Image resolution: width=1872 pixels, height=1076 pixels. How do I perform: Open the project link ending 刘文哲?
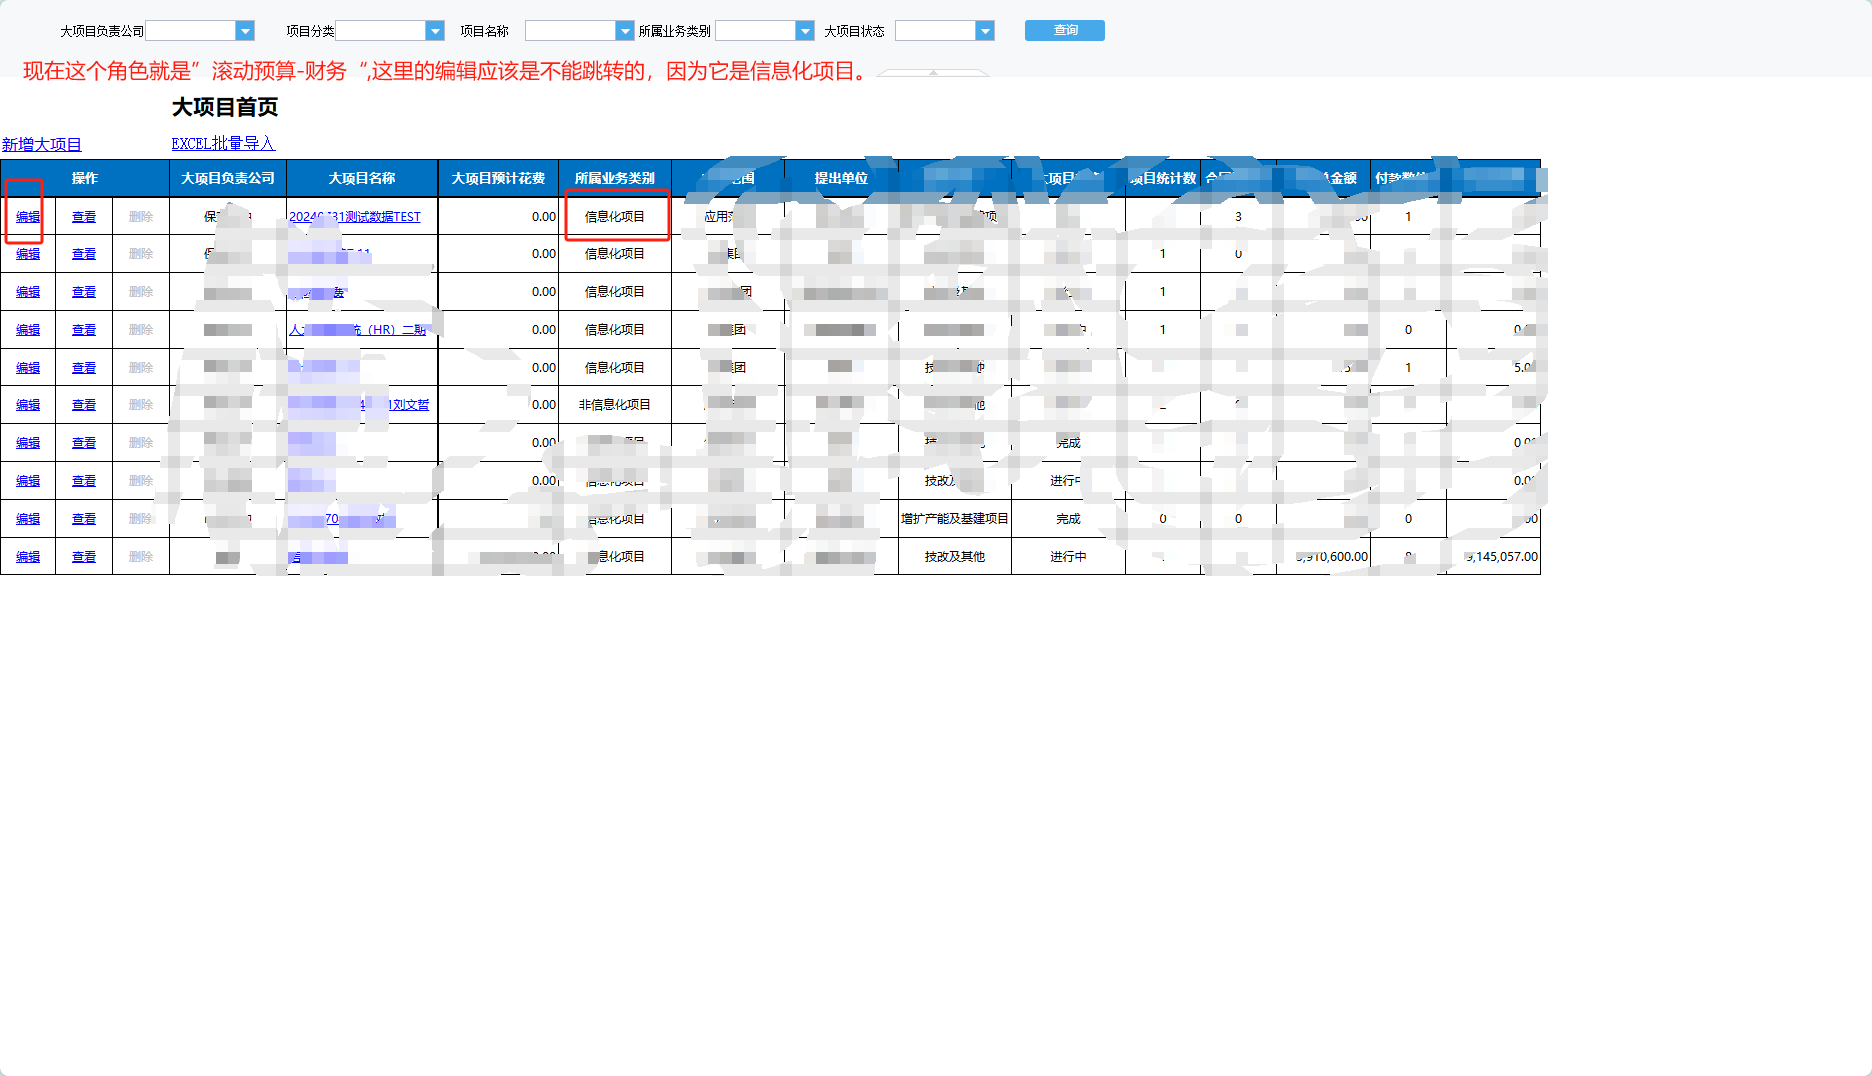click(x=359, y=405)
